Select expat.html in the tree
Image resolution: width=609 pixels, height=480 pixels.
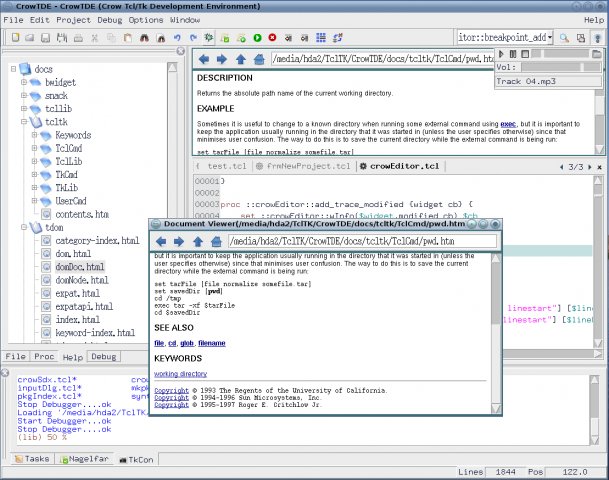coord(78,293)
